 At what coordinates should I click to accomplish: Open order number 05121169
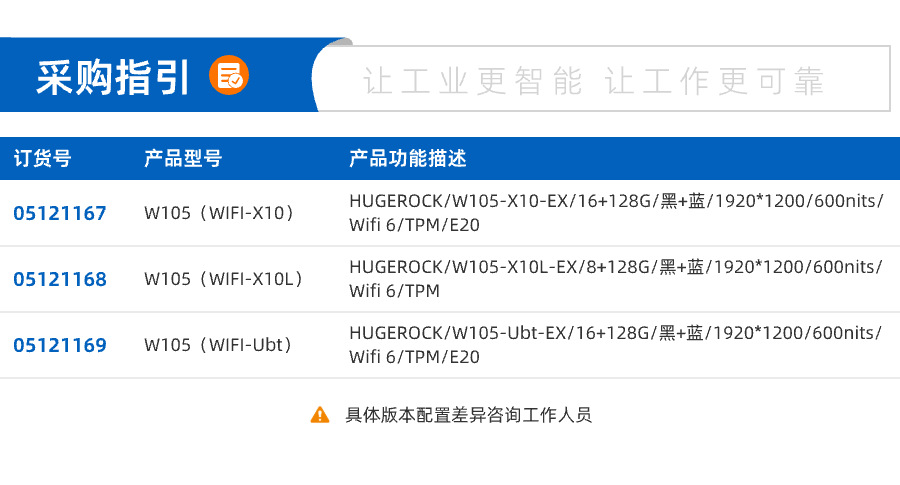point(60,345)
